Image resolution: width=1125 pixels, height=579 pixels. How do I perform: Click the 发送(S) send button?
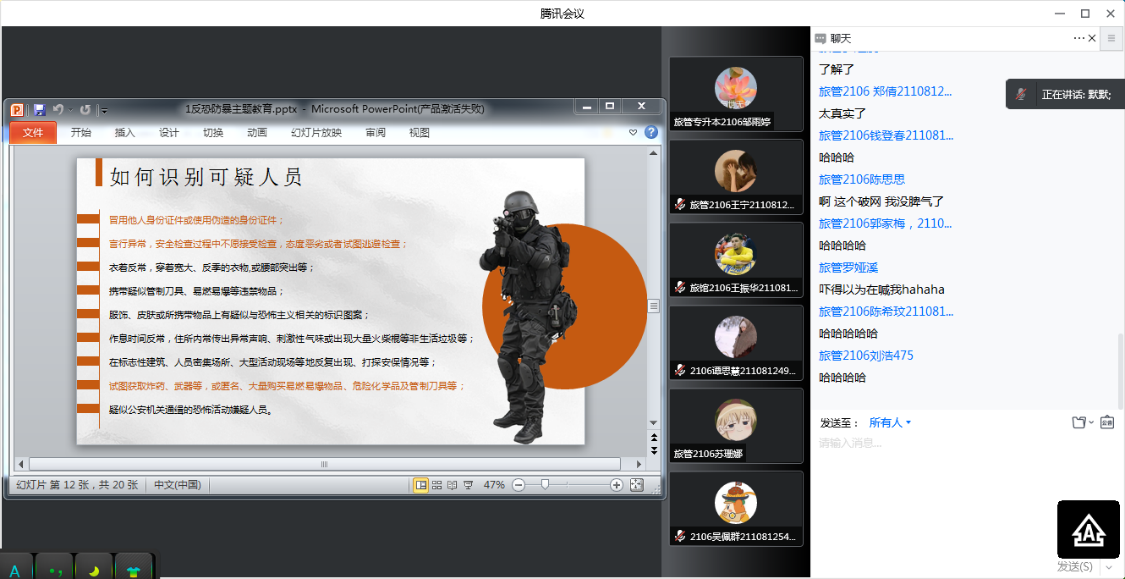[1074, 567]
